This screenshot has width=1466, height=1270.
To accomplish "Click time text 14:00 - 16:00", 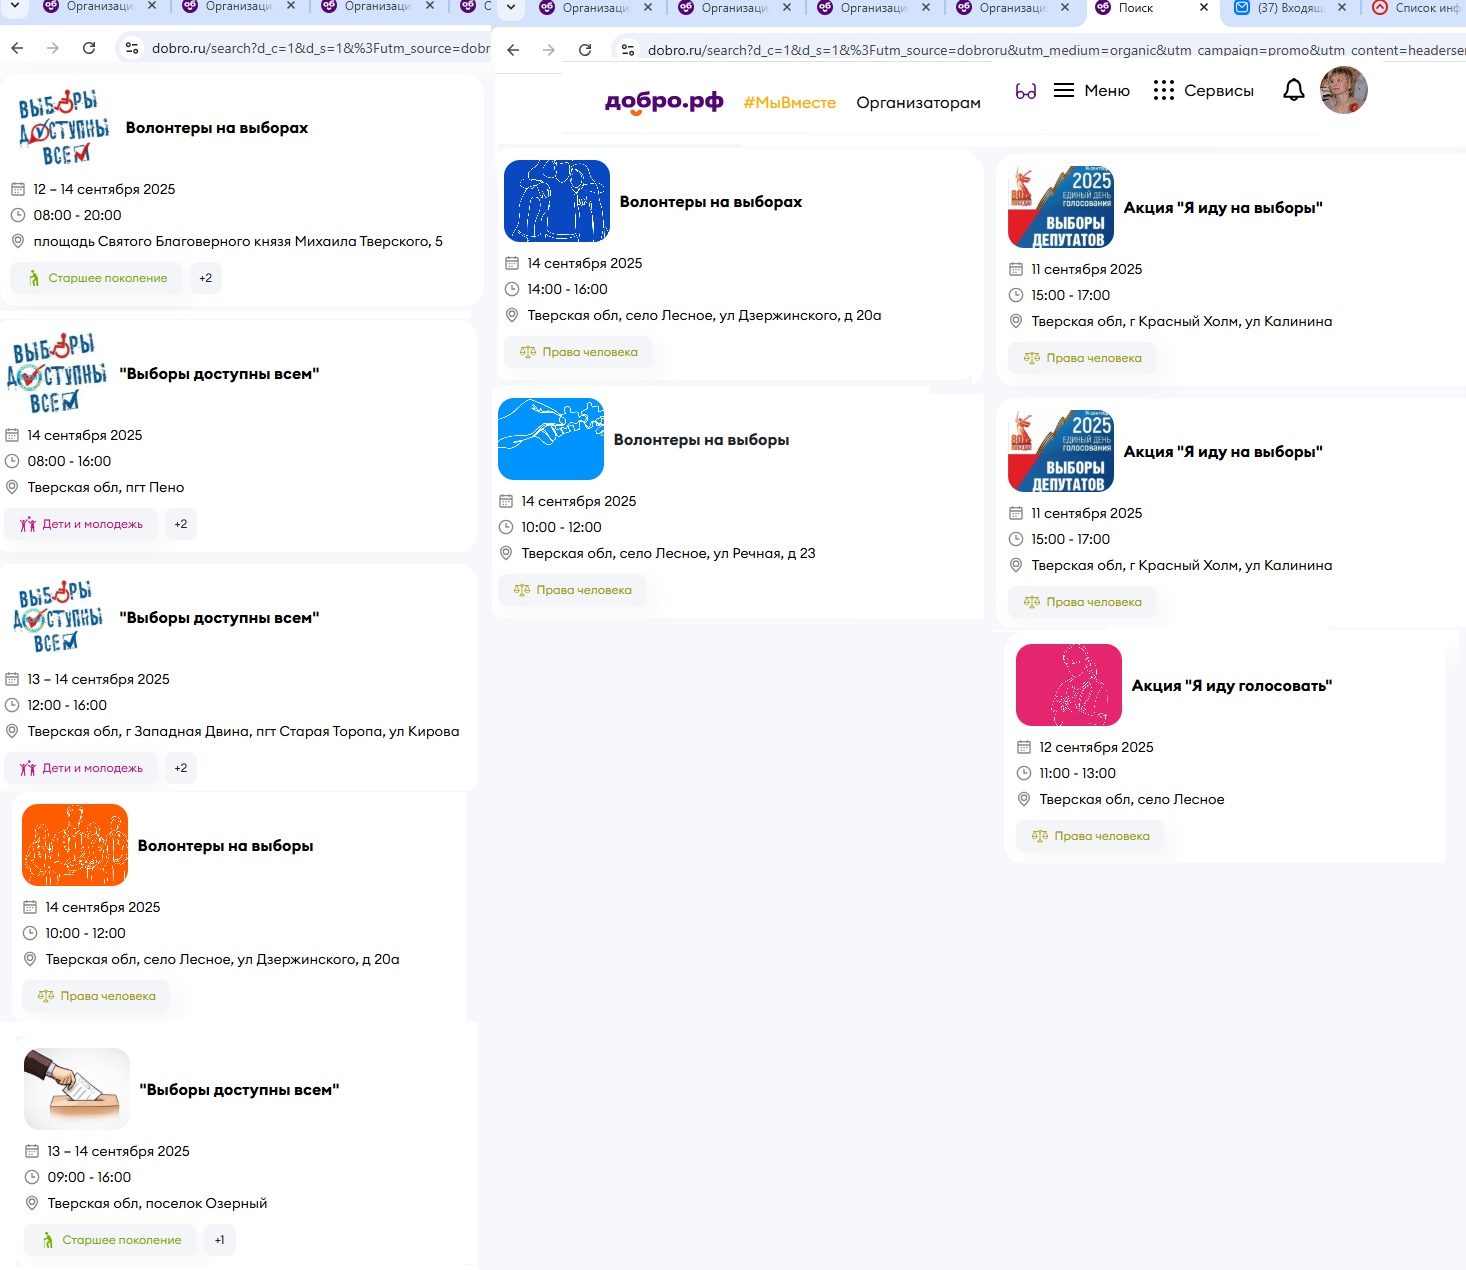I will pos(567,289).
